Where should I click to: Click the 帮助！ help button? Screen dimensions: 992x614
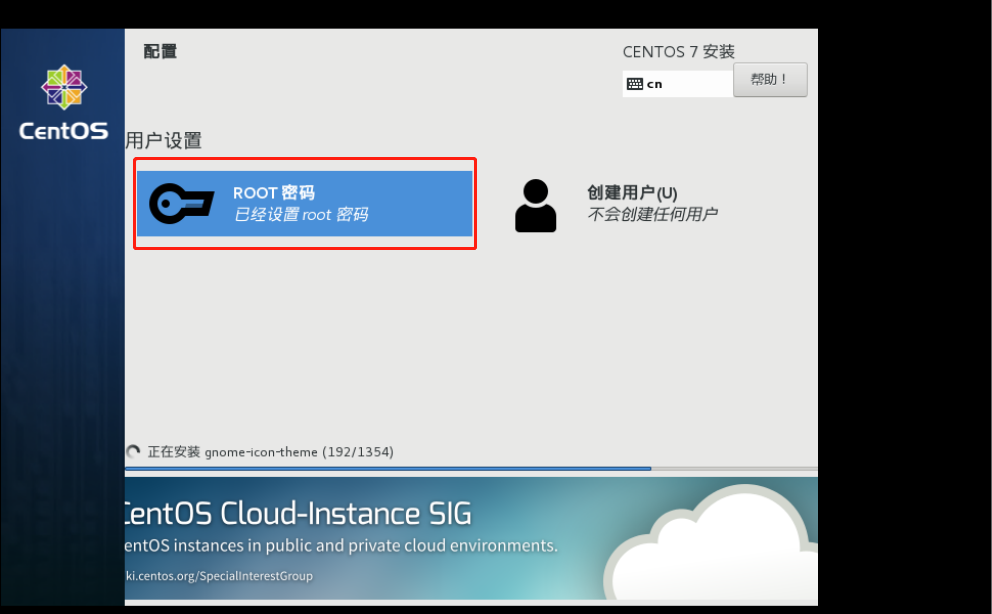(x=770, y=80)
